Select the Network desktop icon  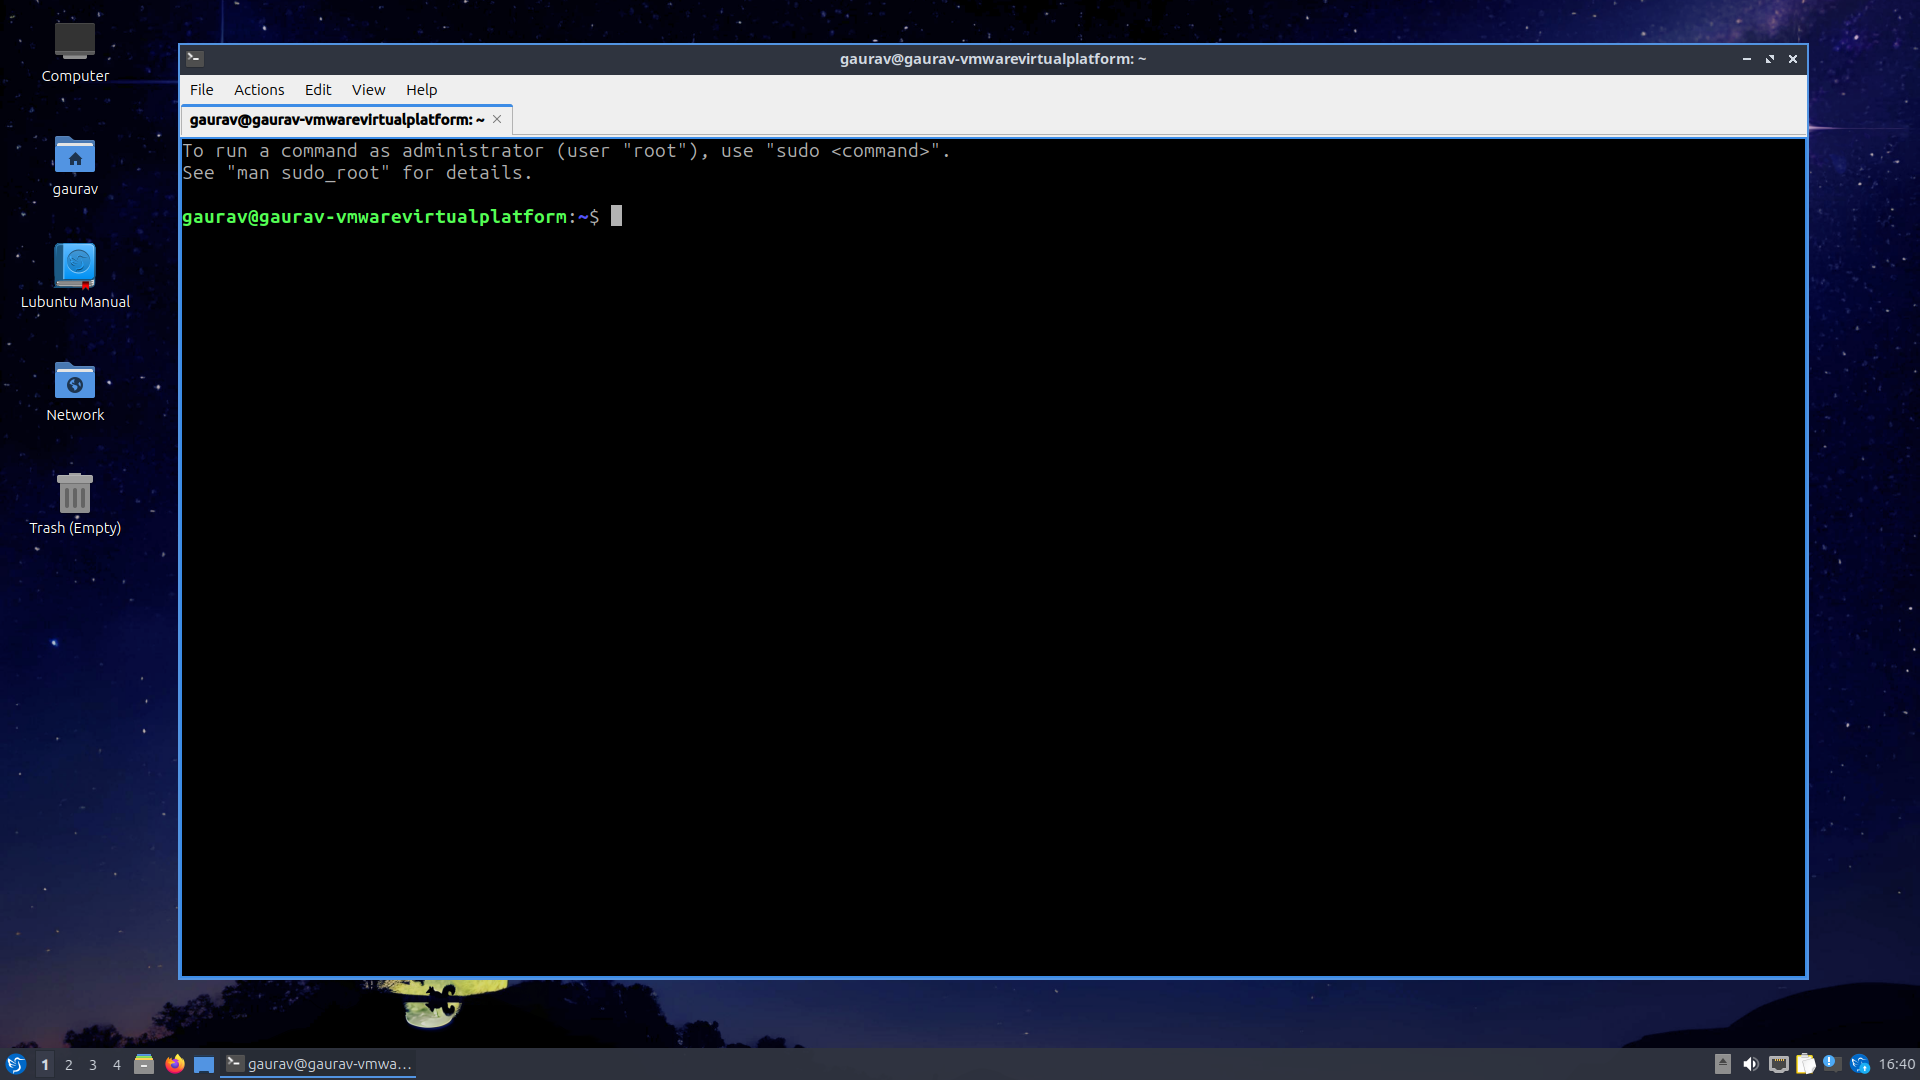(x=75, y=391)
